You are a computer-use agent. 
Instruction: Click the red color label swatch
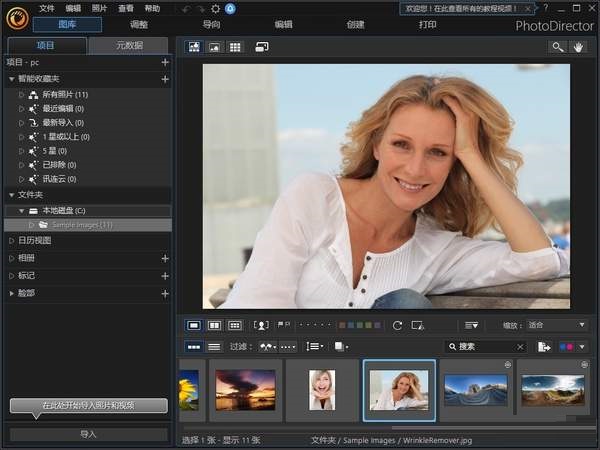click(342, 325)
